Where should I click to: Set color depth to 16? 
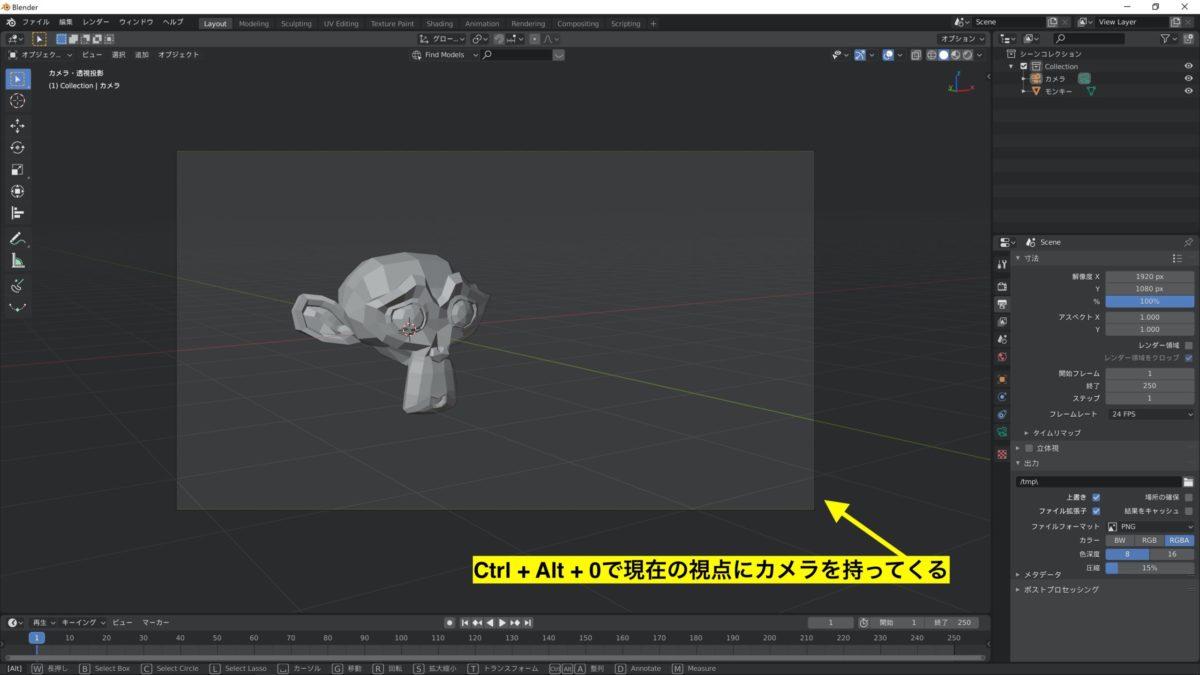click(x=1172, y=554)
